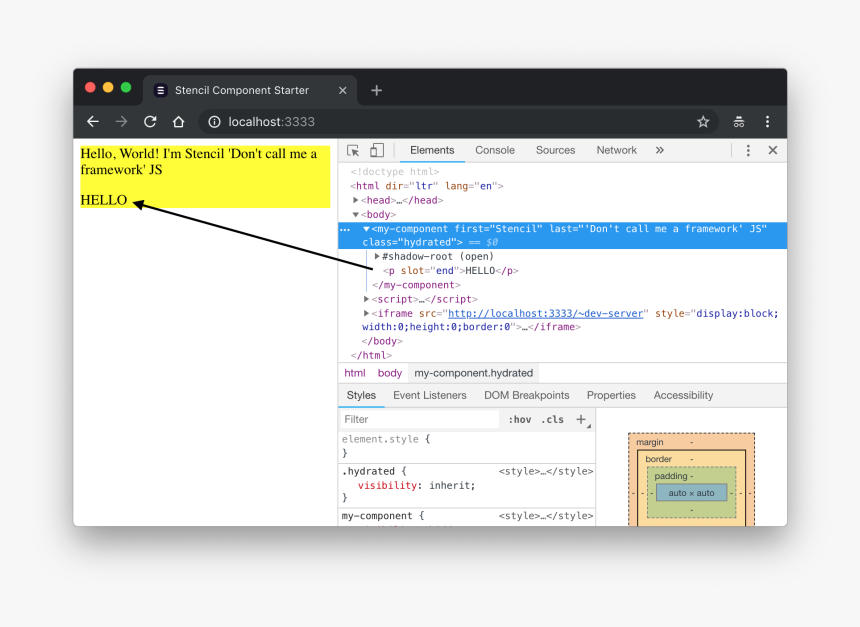Select the closing </html> tag line

point(371,355)
